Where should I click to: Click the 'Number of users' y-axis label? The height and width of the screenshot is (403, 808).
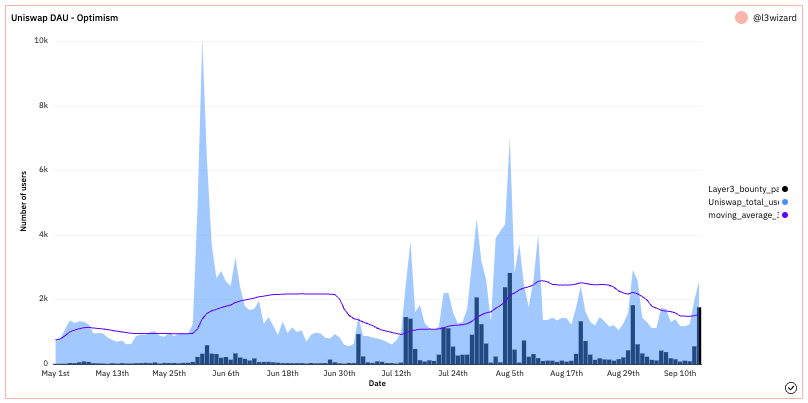pos(24,202)
